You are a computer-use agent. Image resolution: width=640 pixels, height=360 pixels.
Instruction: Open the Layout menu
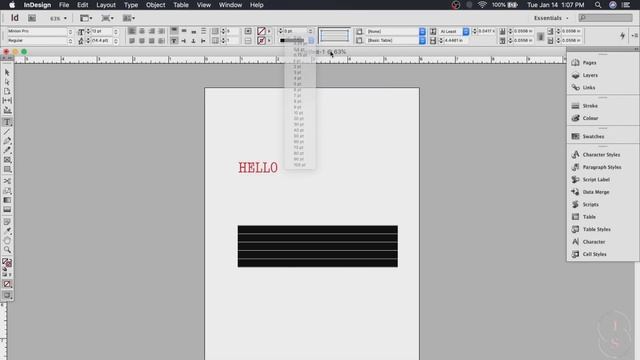pos(106,5)
